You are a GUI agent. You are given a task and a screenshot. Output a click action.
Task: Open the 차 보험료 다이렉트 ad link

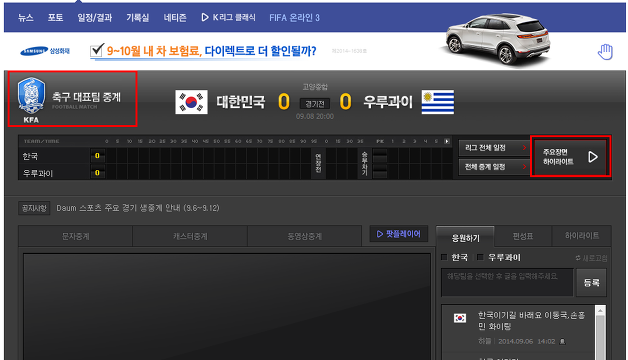tap(203, 51)
